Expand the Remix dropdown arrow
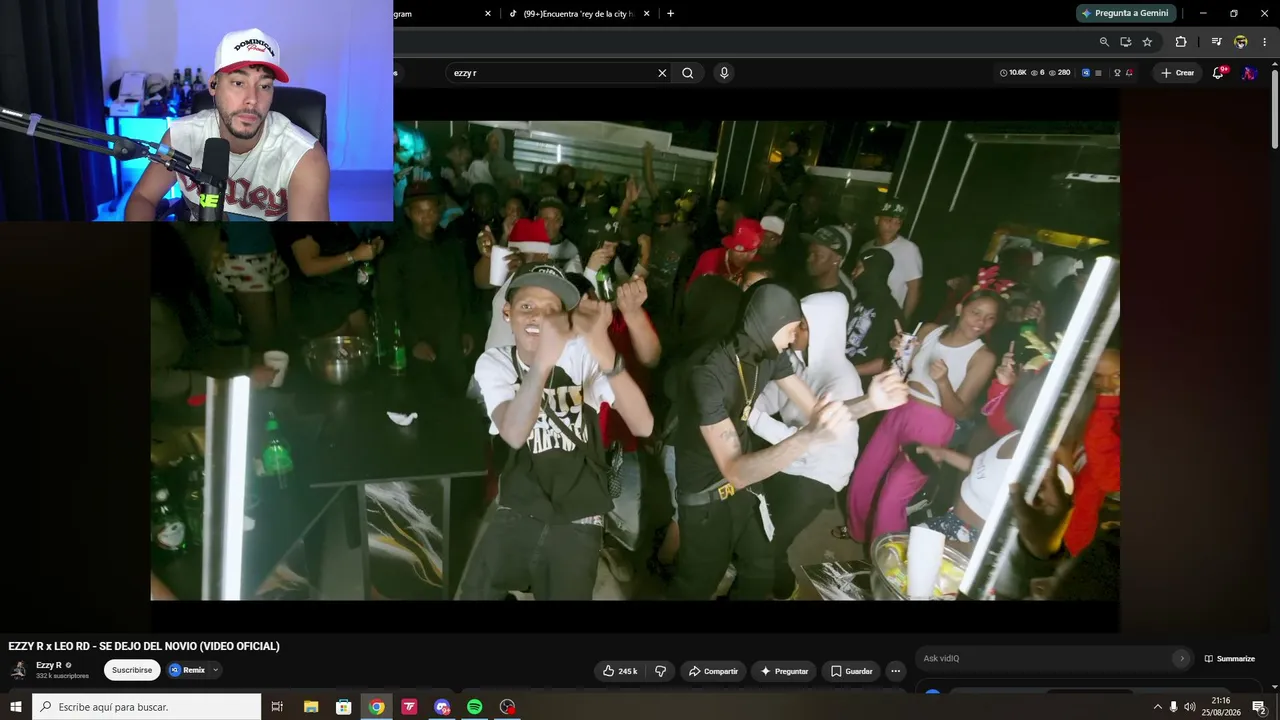The width and height of the screenshot is (1280, 720). coord(215,670)
